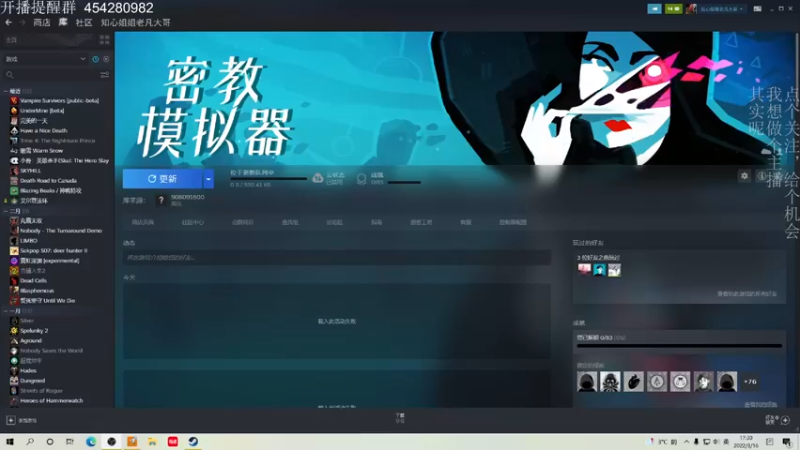The image size is (800, 450).
Task: Click second friend avatar under friends who play
Action: tap(599, 270)
